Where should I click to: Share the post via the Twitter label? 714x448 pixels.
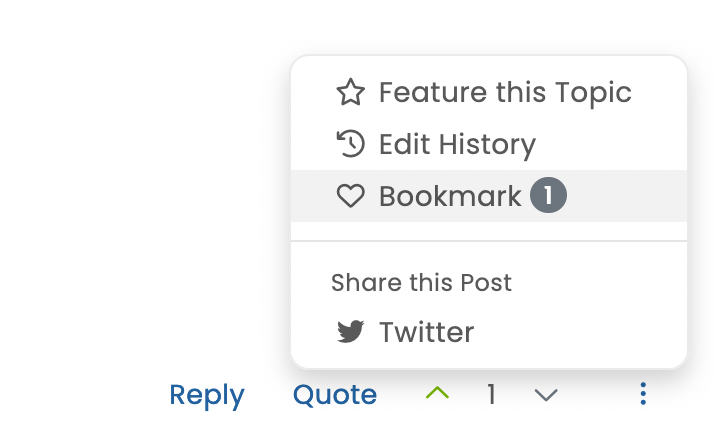[x=426, y=332]
